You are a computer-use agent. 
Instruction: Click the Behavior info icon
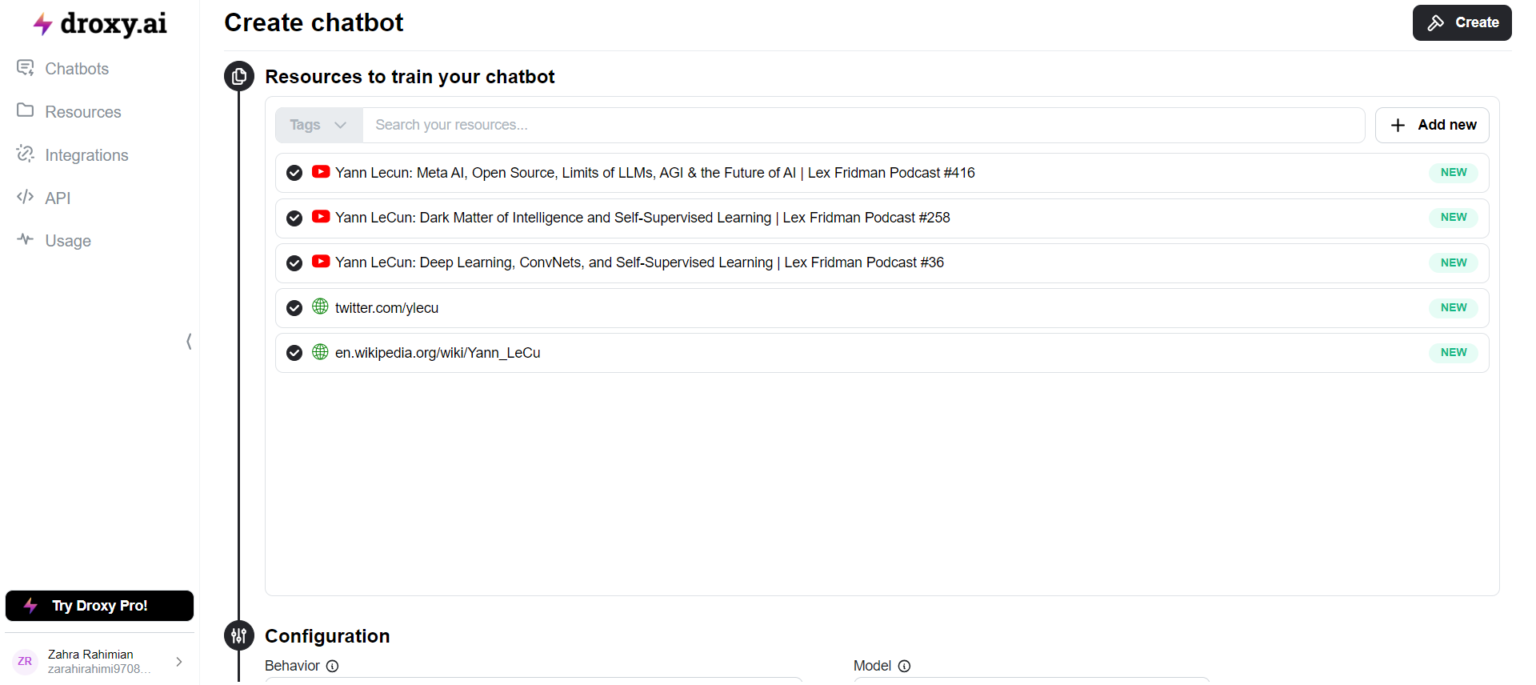tap(332, 666)
